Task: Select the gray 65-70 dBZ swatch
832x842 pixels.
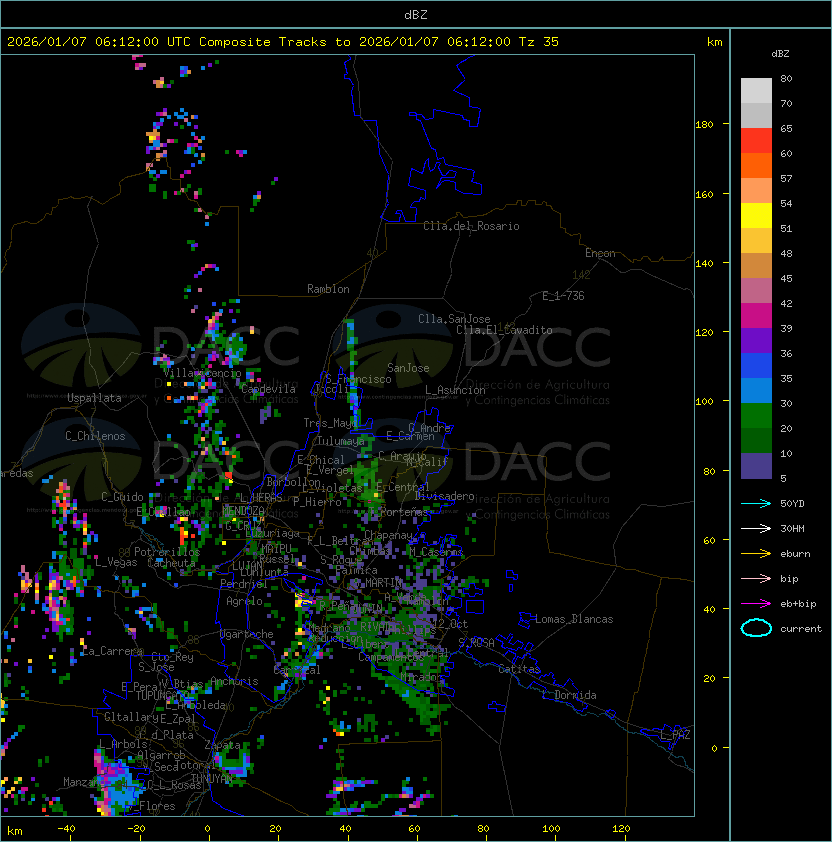Action: tap(756, 115)
